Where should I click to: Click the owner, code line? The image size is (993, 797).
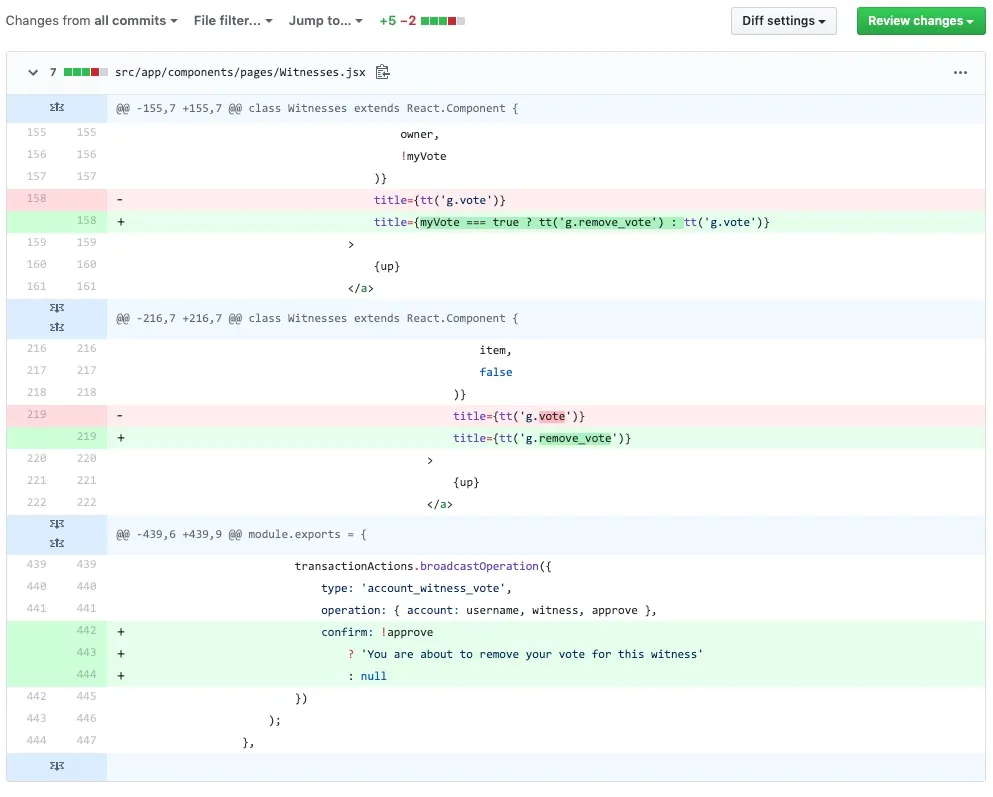[x=419, y=134]
